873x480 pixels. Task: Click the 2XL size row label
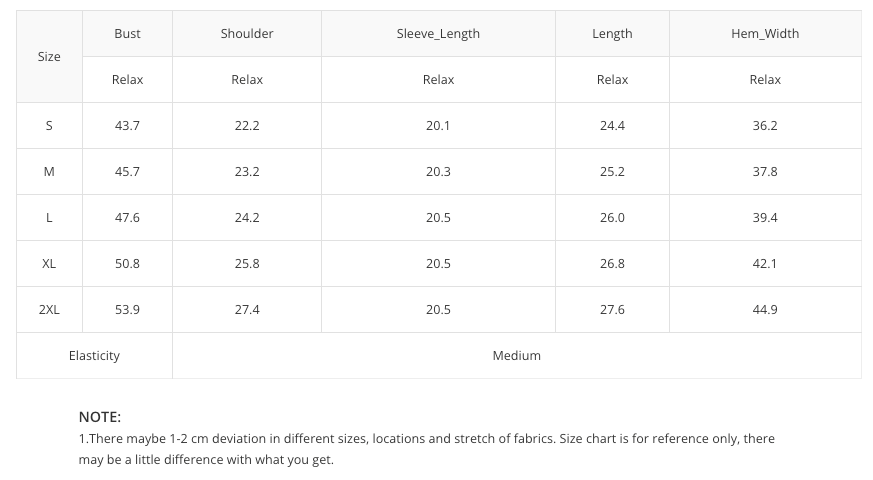tap(49, 310)
